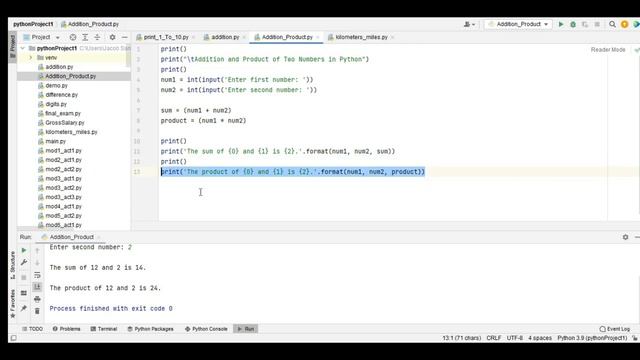Click the greyed Stop icon in top toolbar
Screen dimensions: 640x360
(x=597, y=24)
